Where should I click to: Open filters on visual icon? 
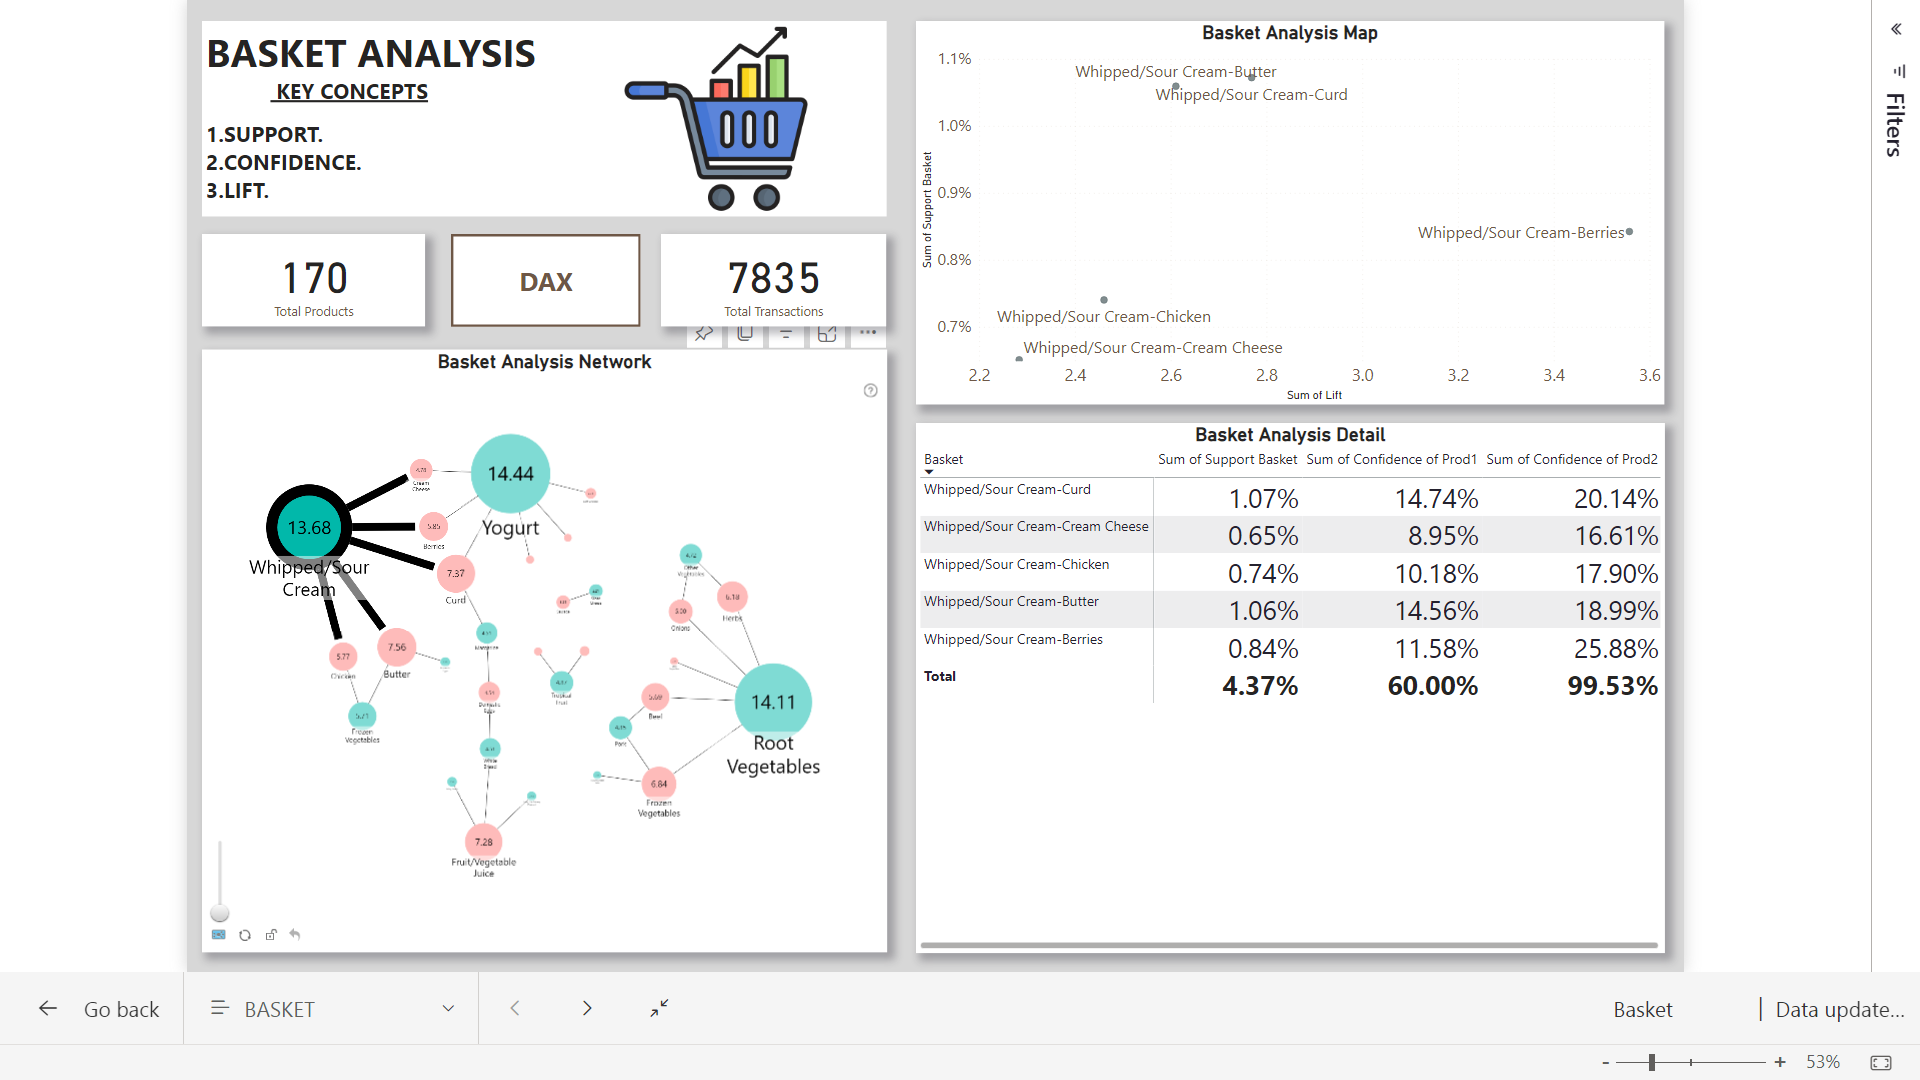point(786,334)
